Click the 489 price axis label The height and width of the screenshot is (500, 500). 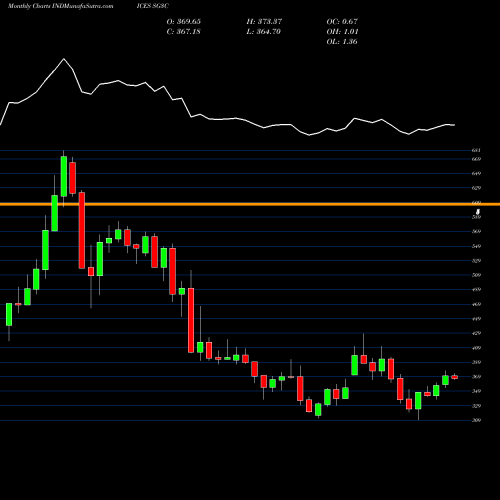pyautogui.click(x=476, y=290)
